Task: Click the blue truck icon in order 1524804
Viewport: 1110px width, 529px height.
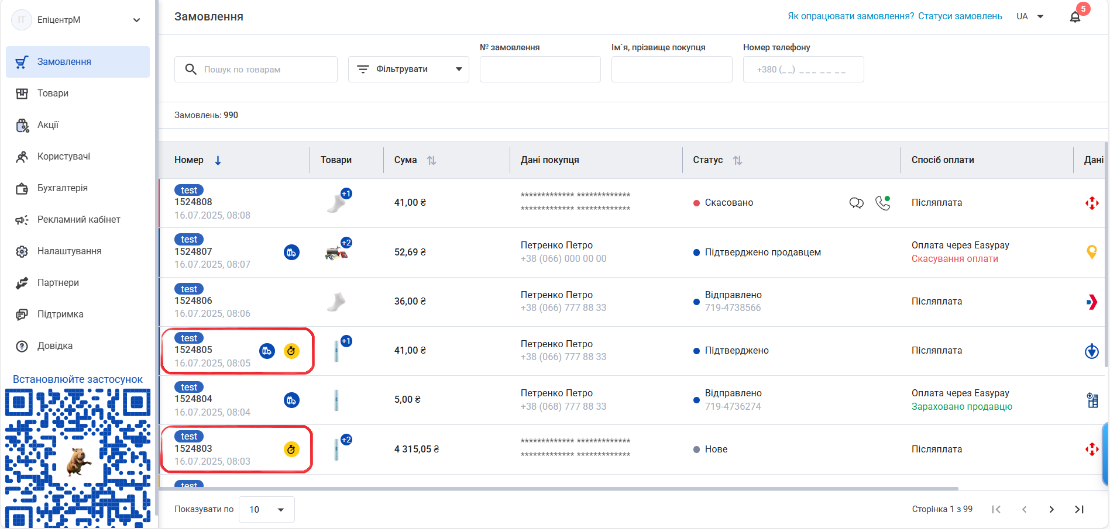Action: (x=292, y=400)
